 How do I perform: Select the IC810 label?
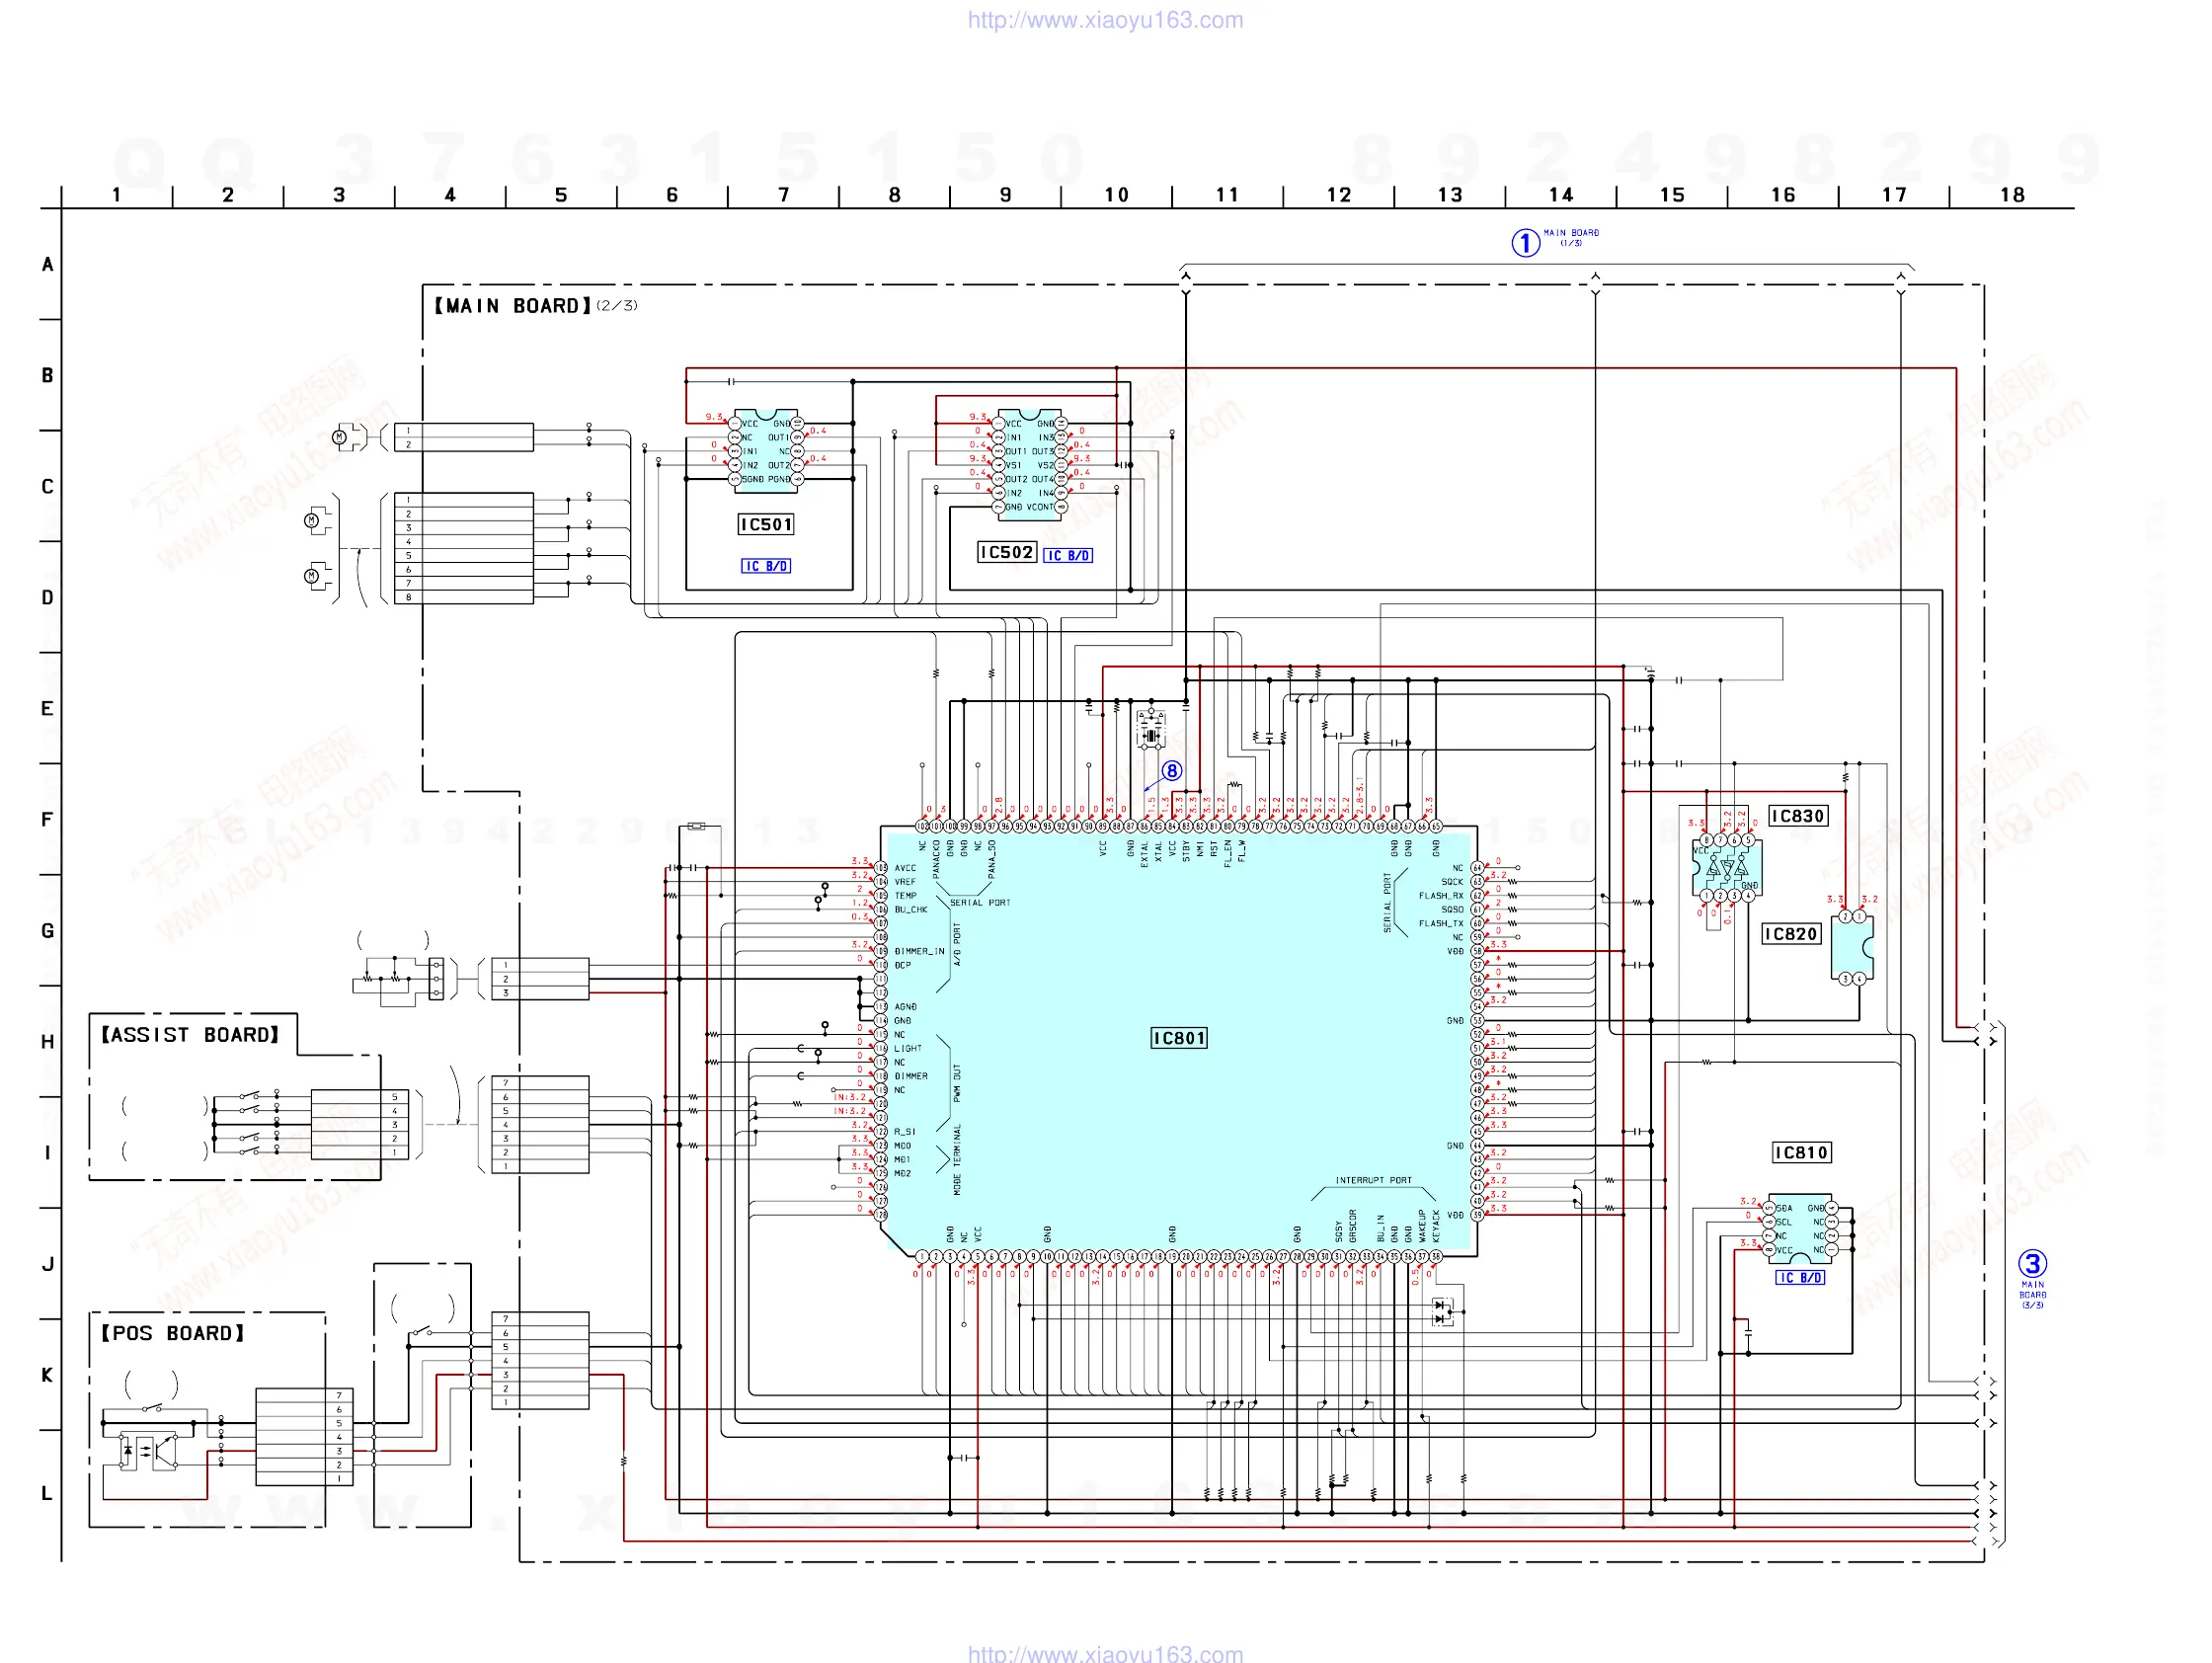(1801, 1152)
